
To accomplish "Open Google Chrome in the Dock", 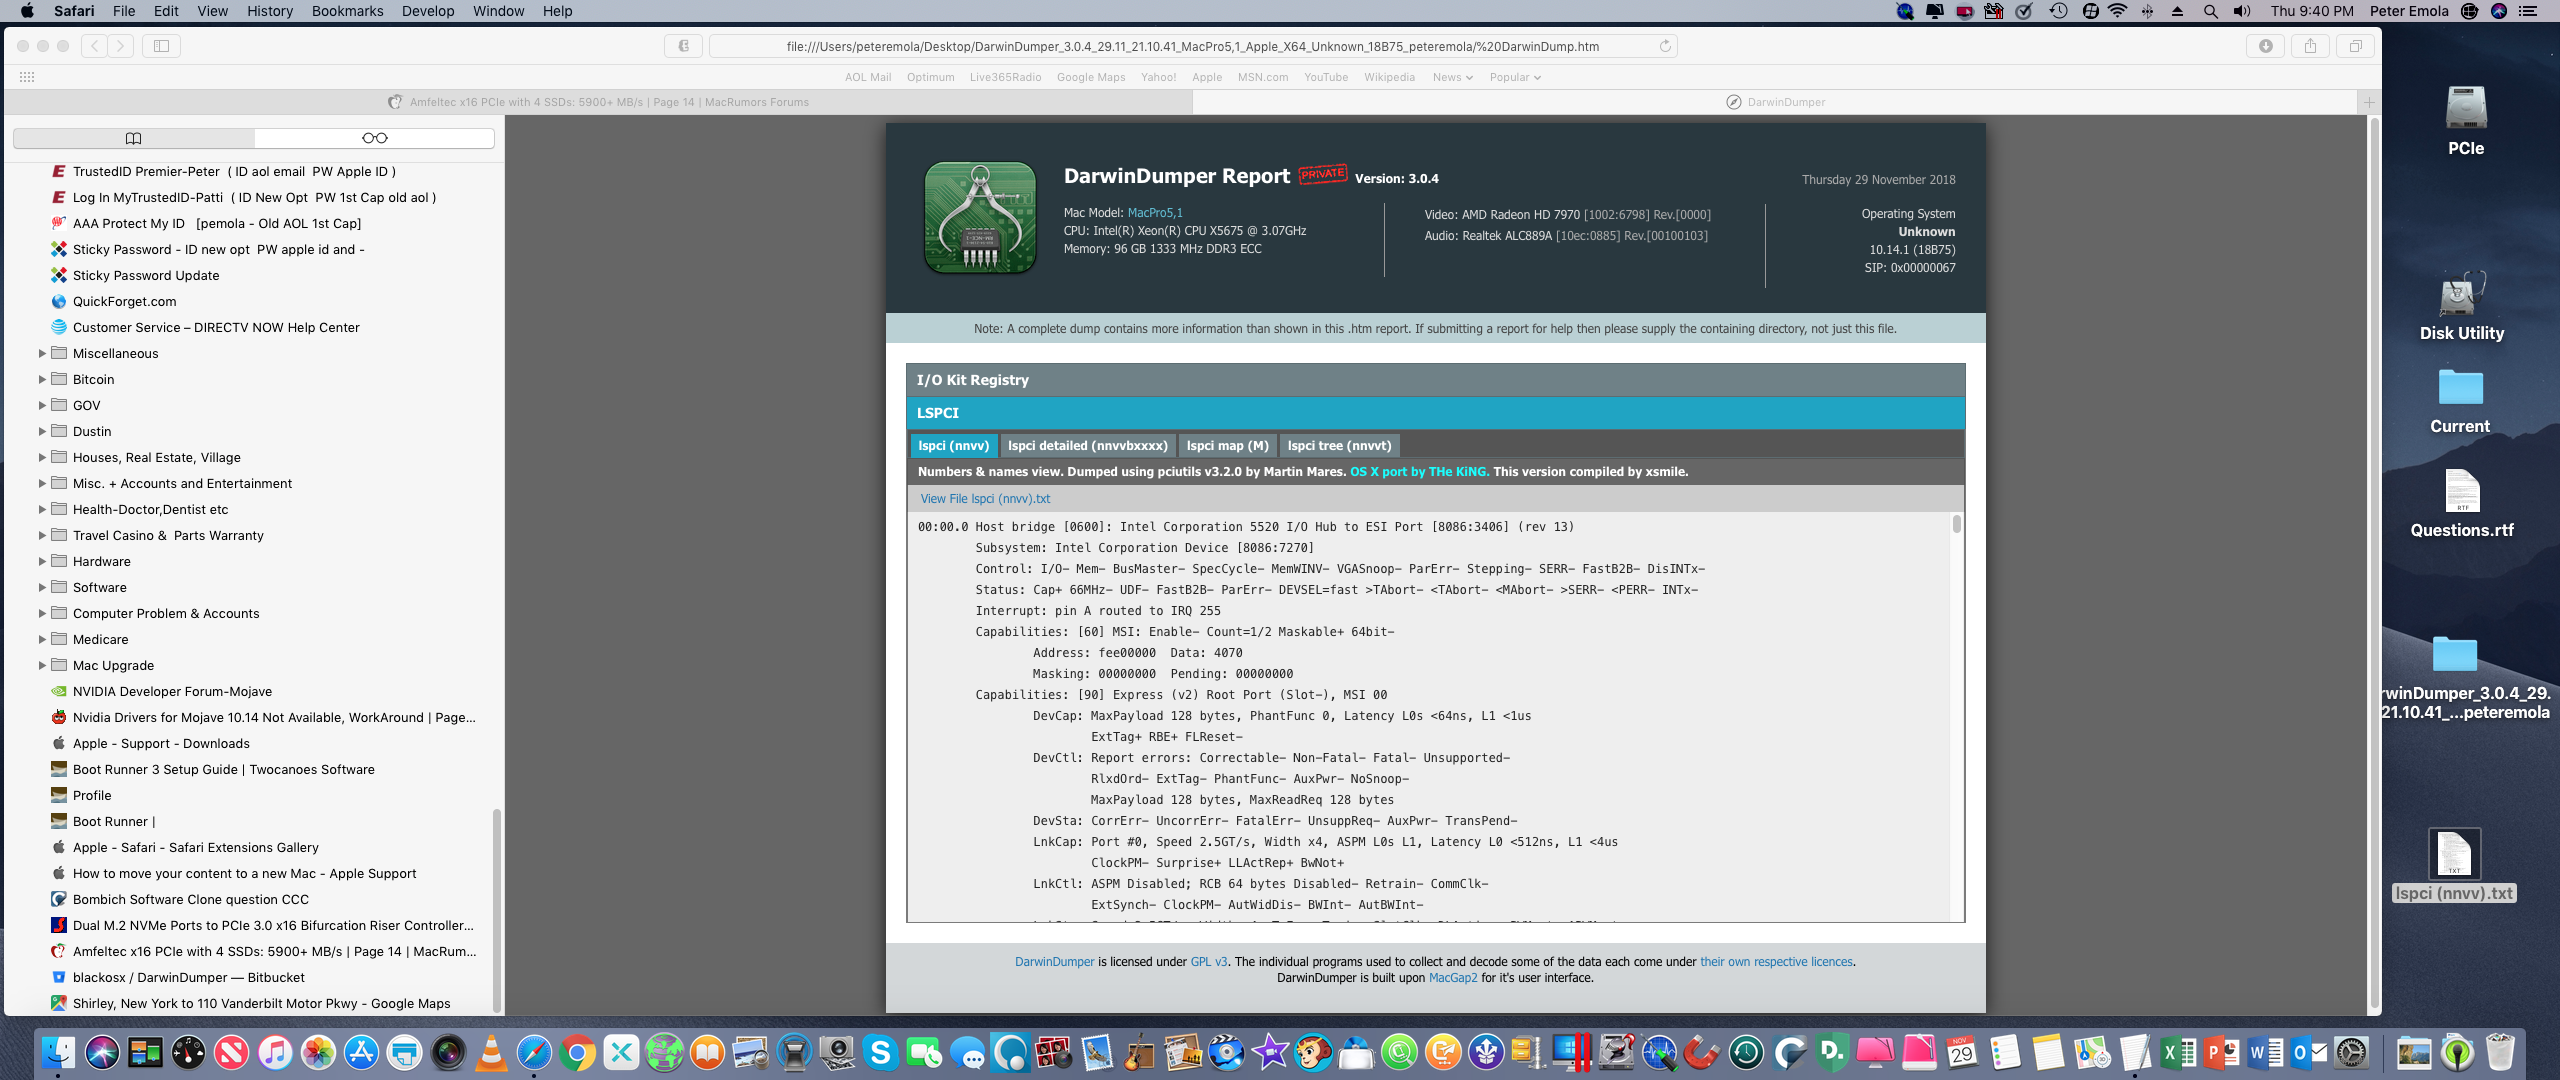I will (x=578, y=1052).
